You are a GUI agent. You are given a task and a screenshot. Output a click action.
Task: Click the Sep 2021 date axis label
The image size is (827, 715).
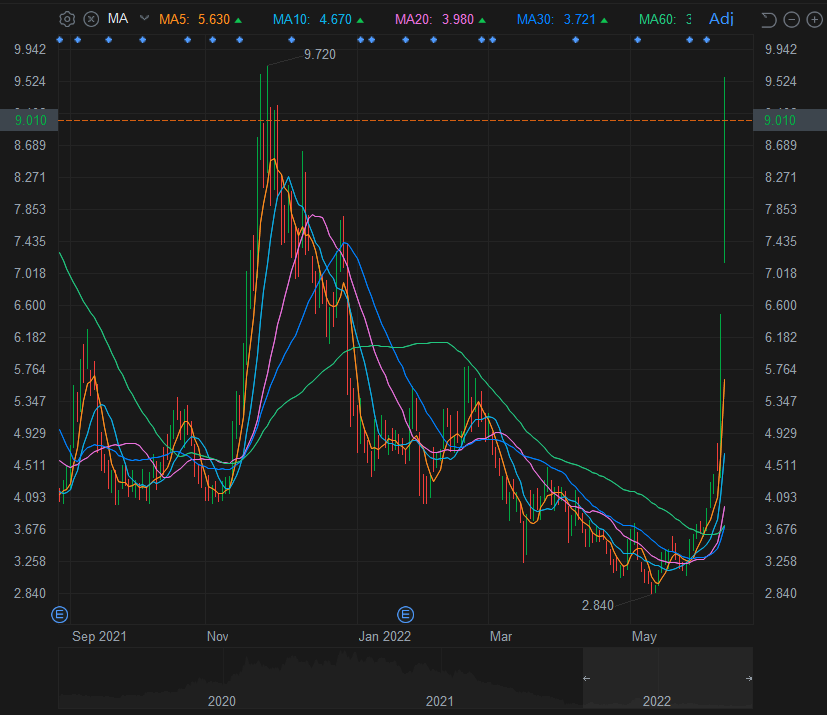(x=99, y=636)
